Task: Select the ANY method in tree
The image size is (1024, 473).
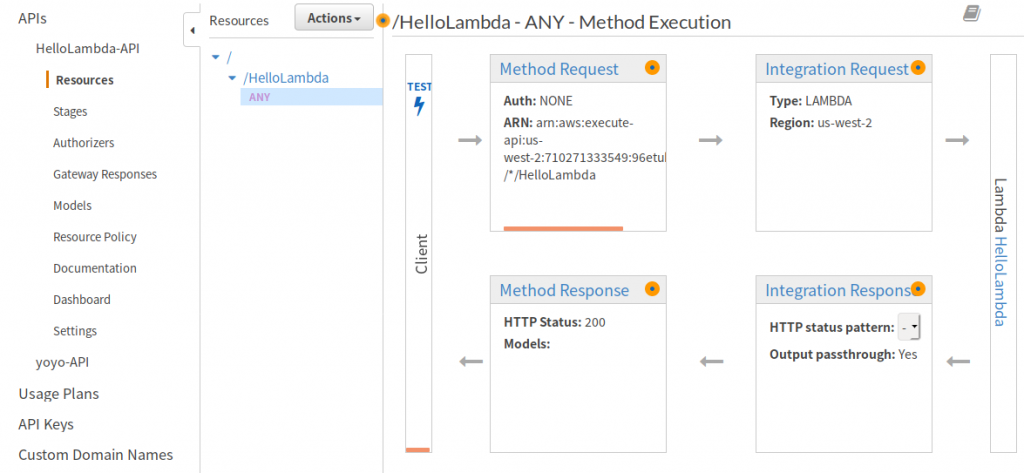Action: [x=259, y=97]
